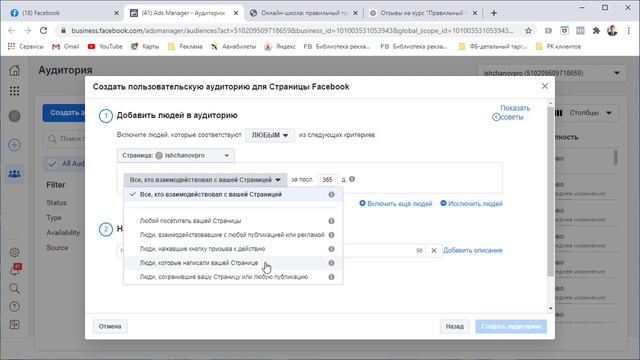
Task: Click the plus create icon in left sidebar
Action: coord(14,145)
